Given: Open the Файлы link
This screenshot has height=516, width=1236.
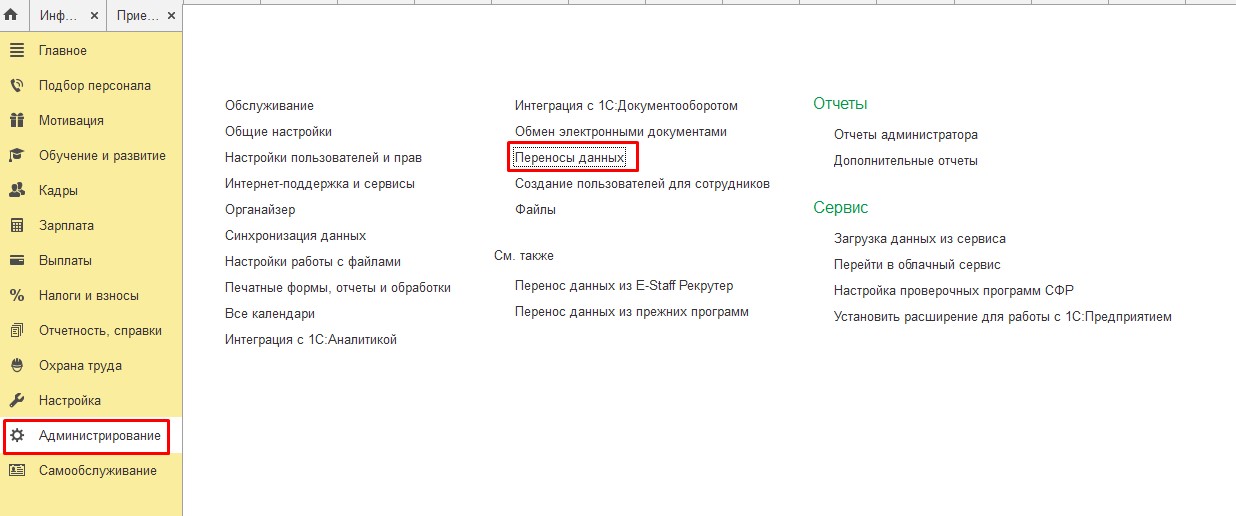Looking at the screenshot, I should coord(535,210).
